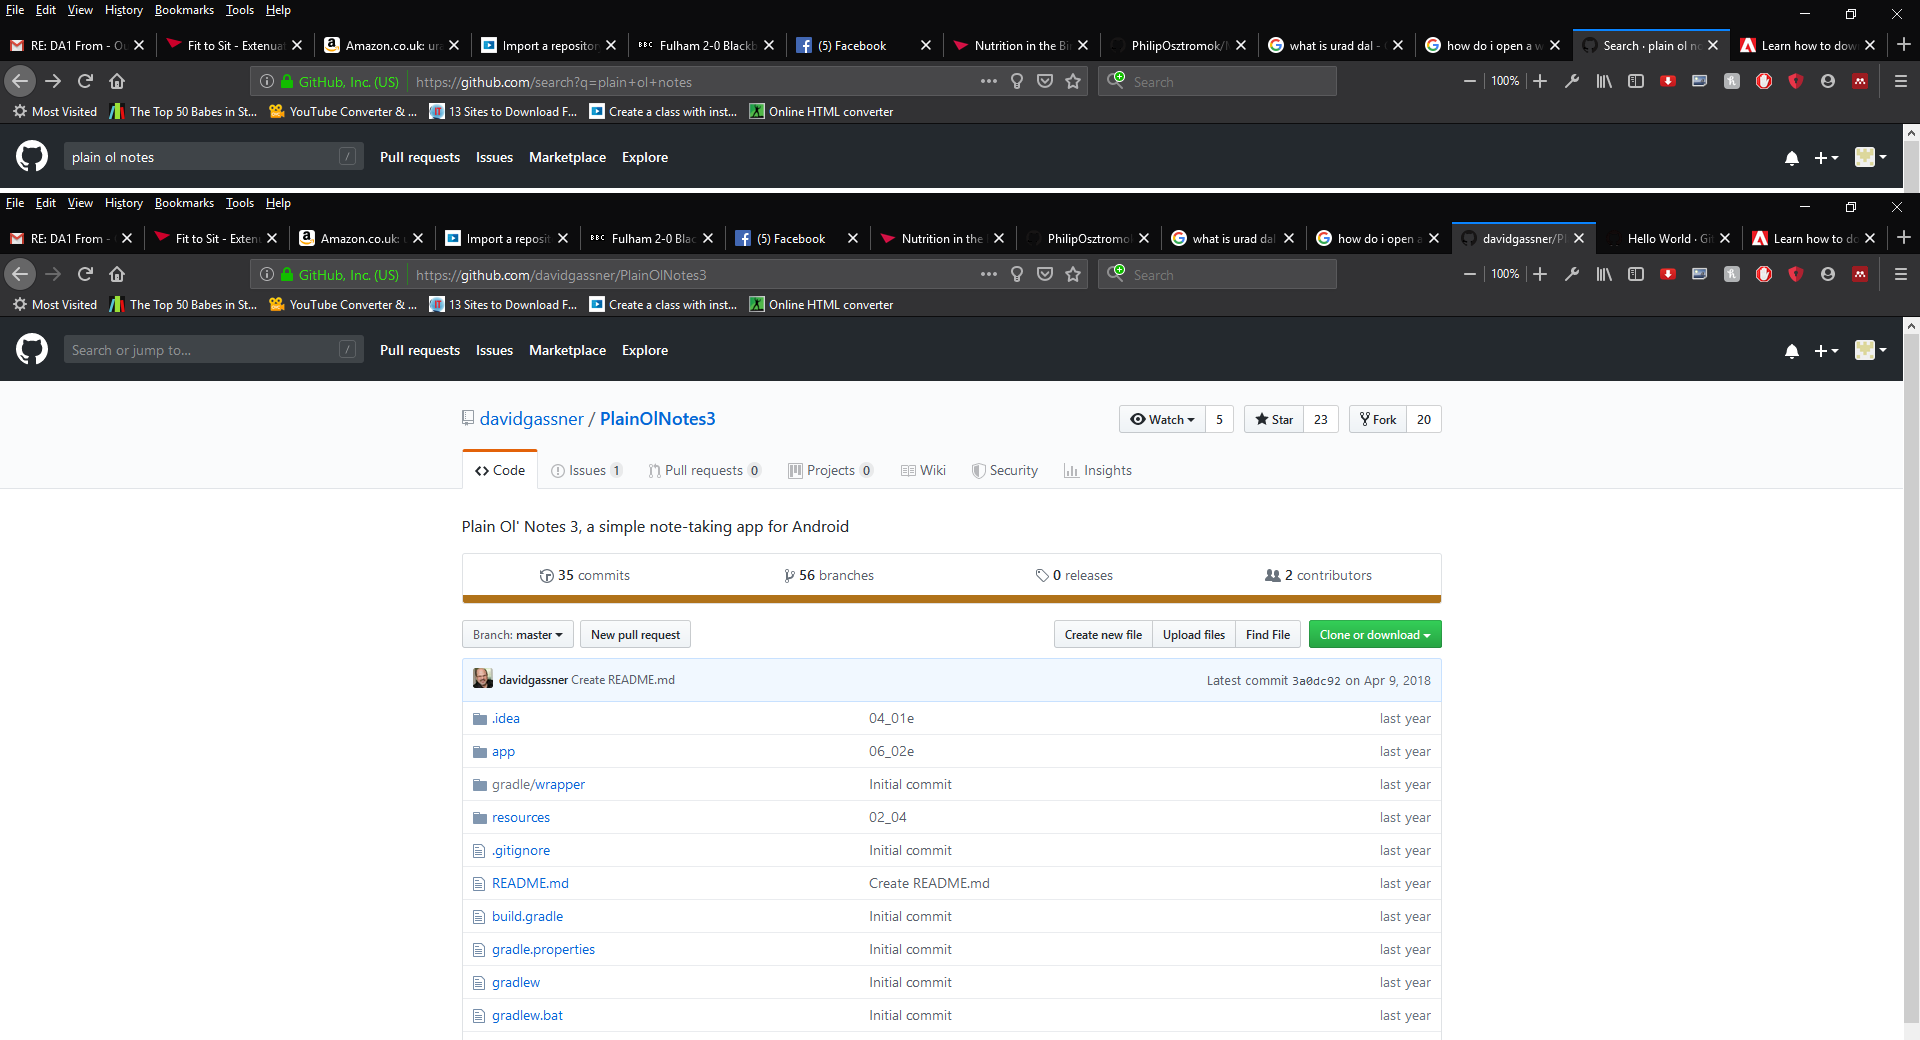Click Upload files button

click(1194, 634)
